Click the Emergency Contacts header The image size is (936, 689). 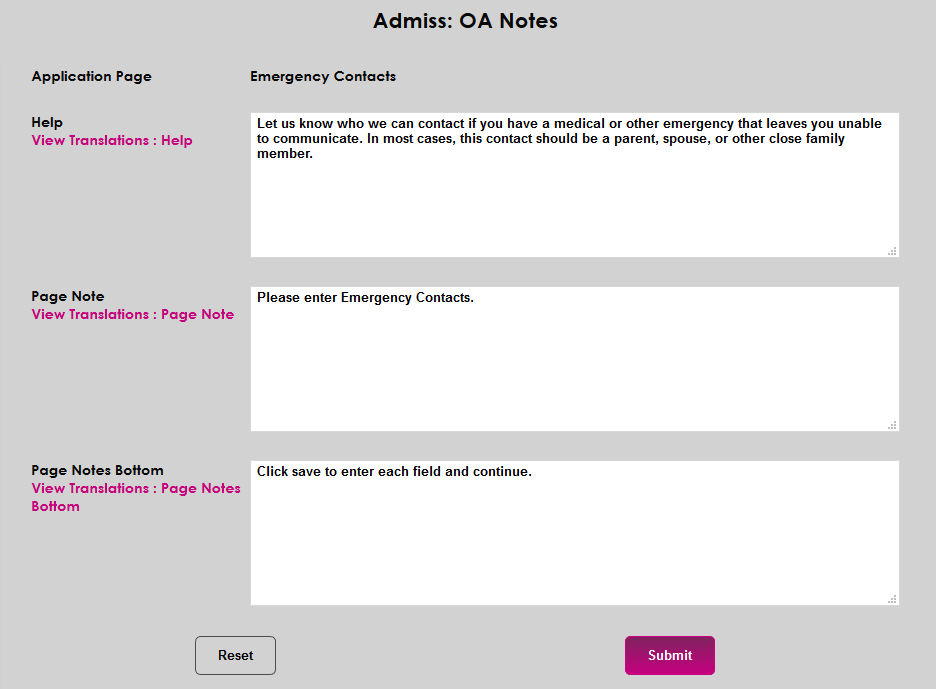click(x=323, y=76)
